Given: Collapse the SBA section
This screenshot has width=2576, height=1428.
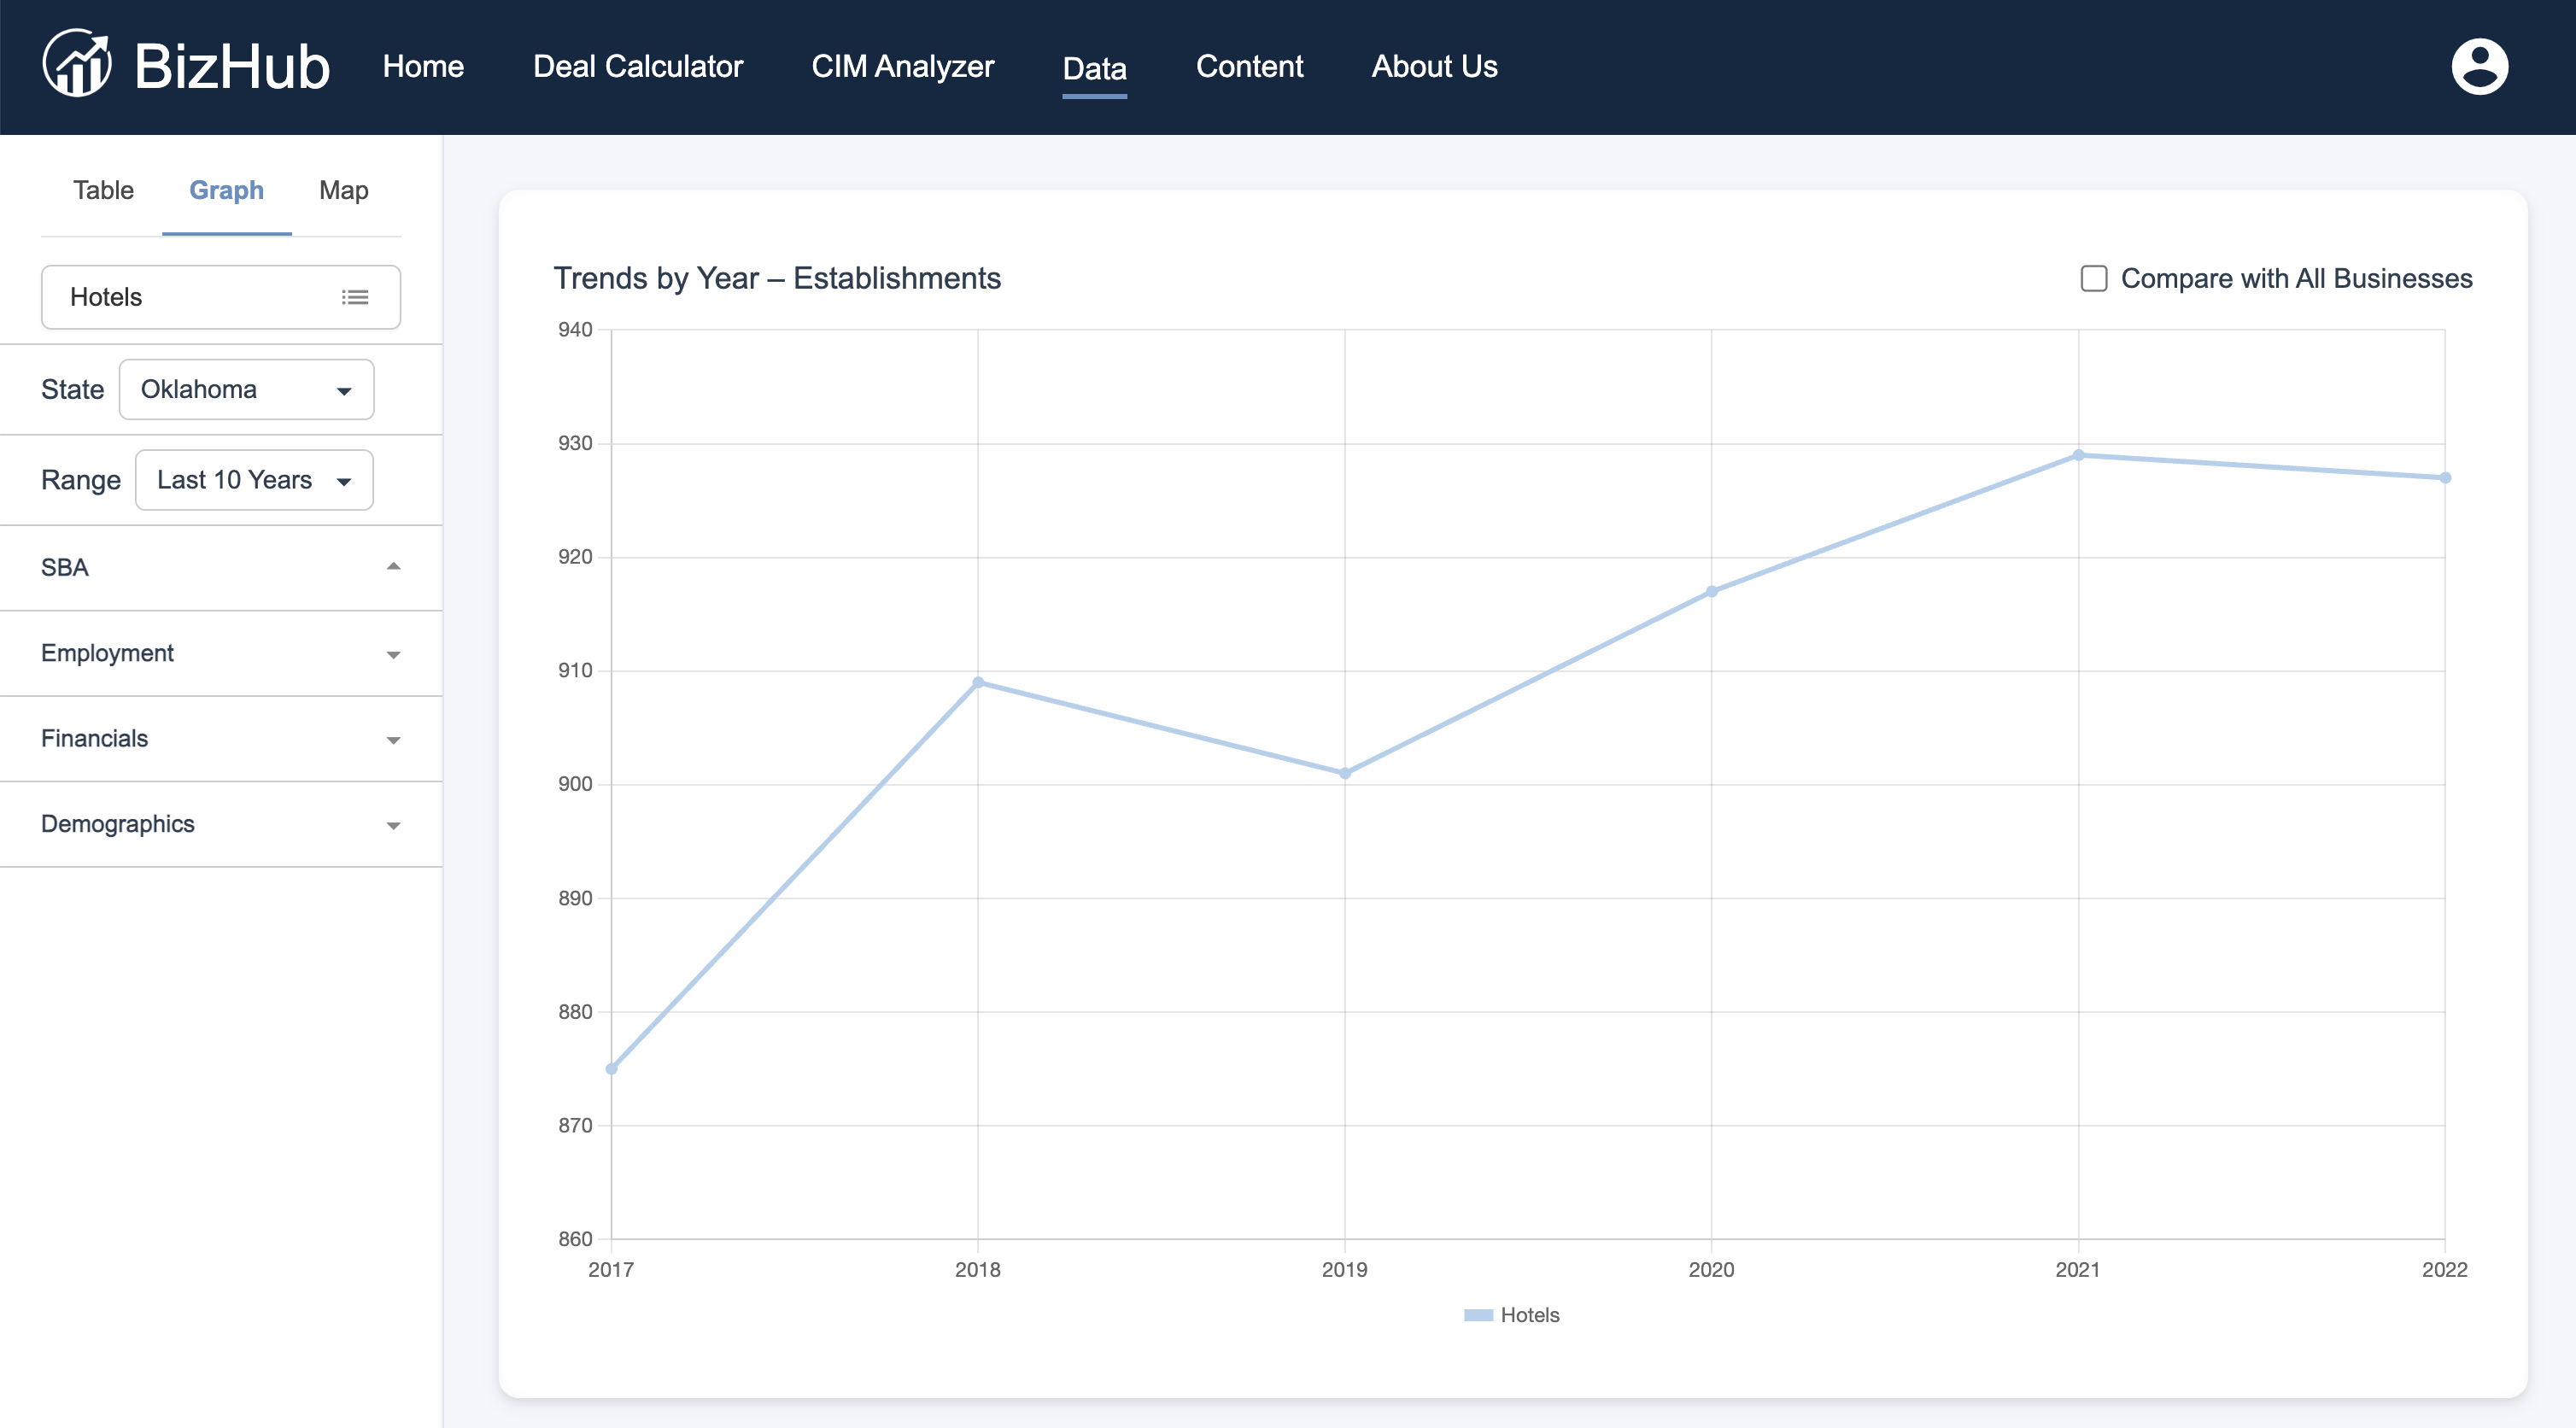Looking at the screenshot, I should (x=221, y=567).
